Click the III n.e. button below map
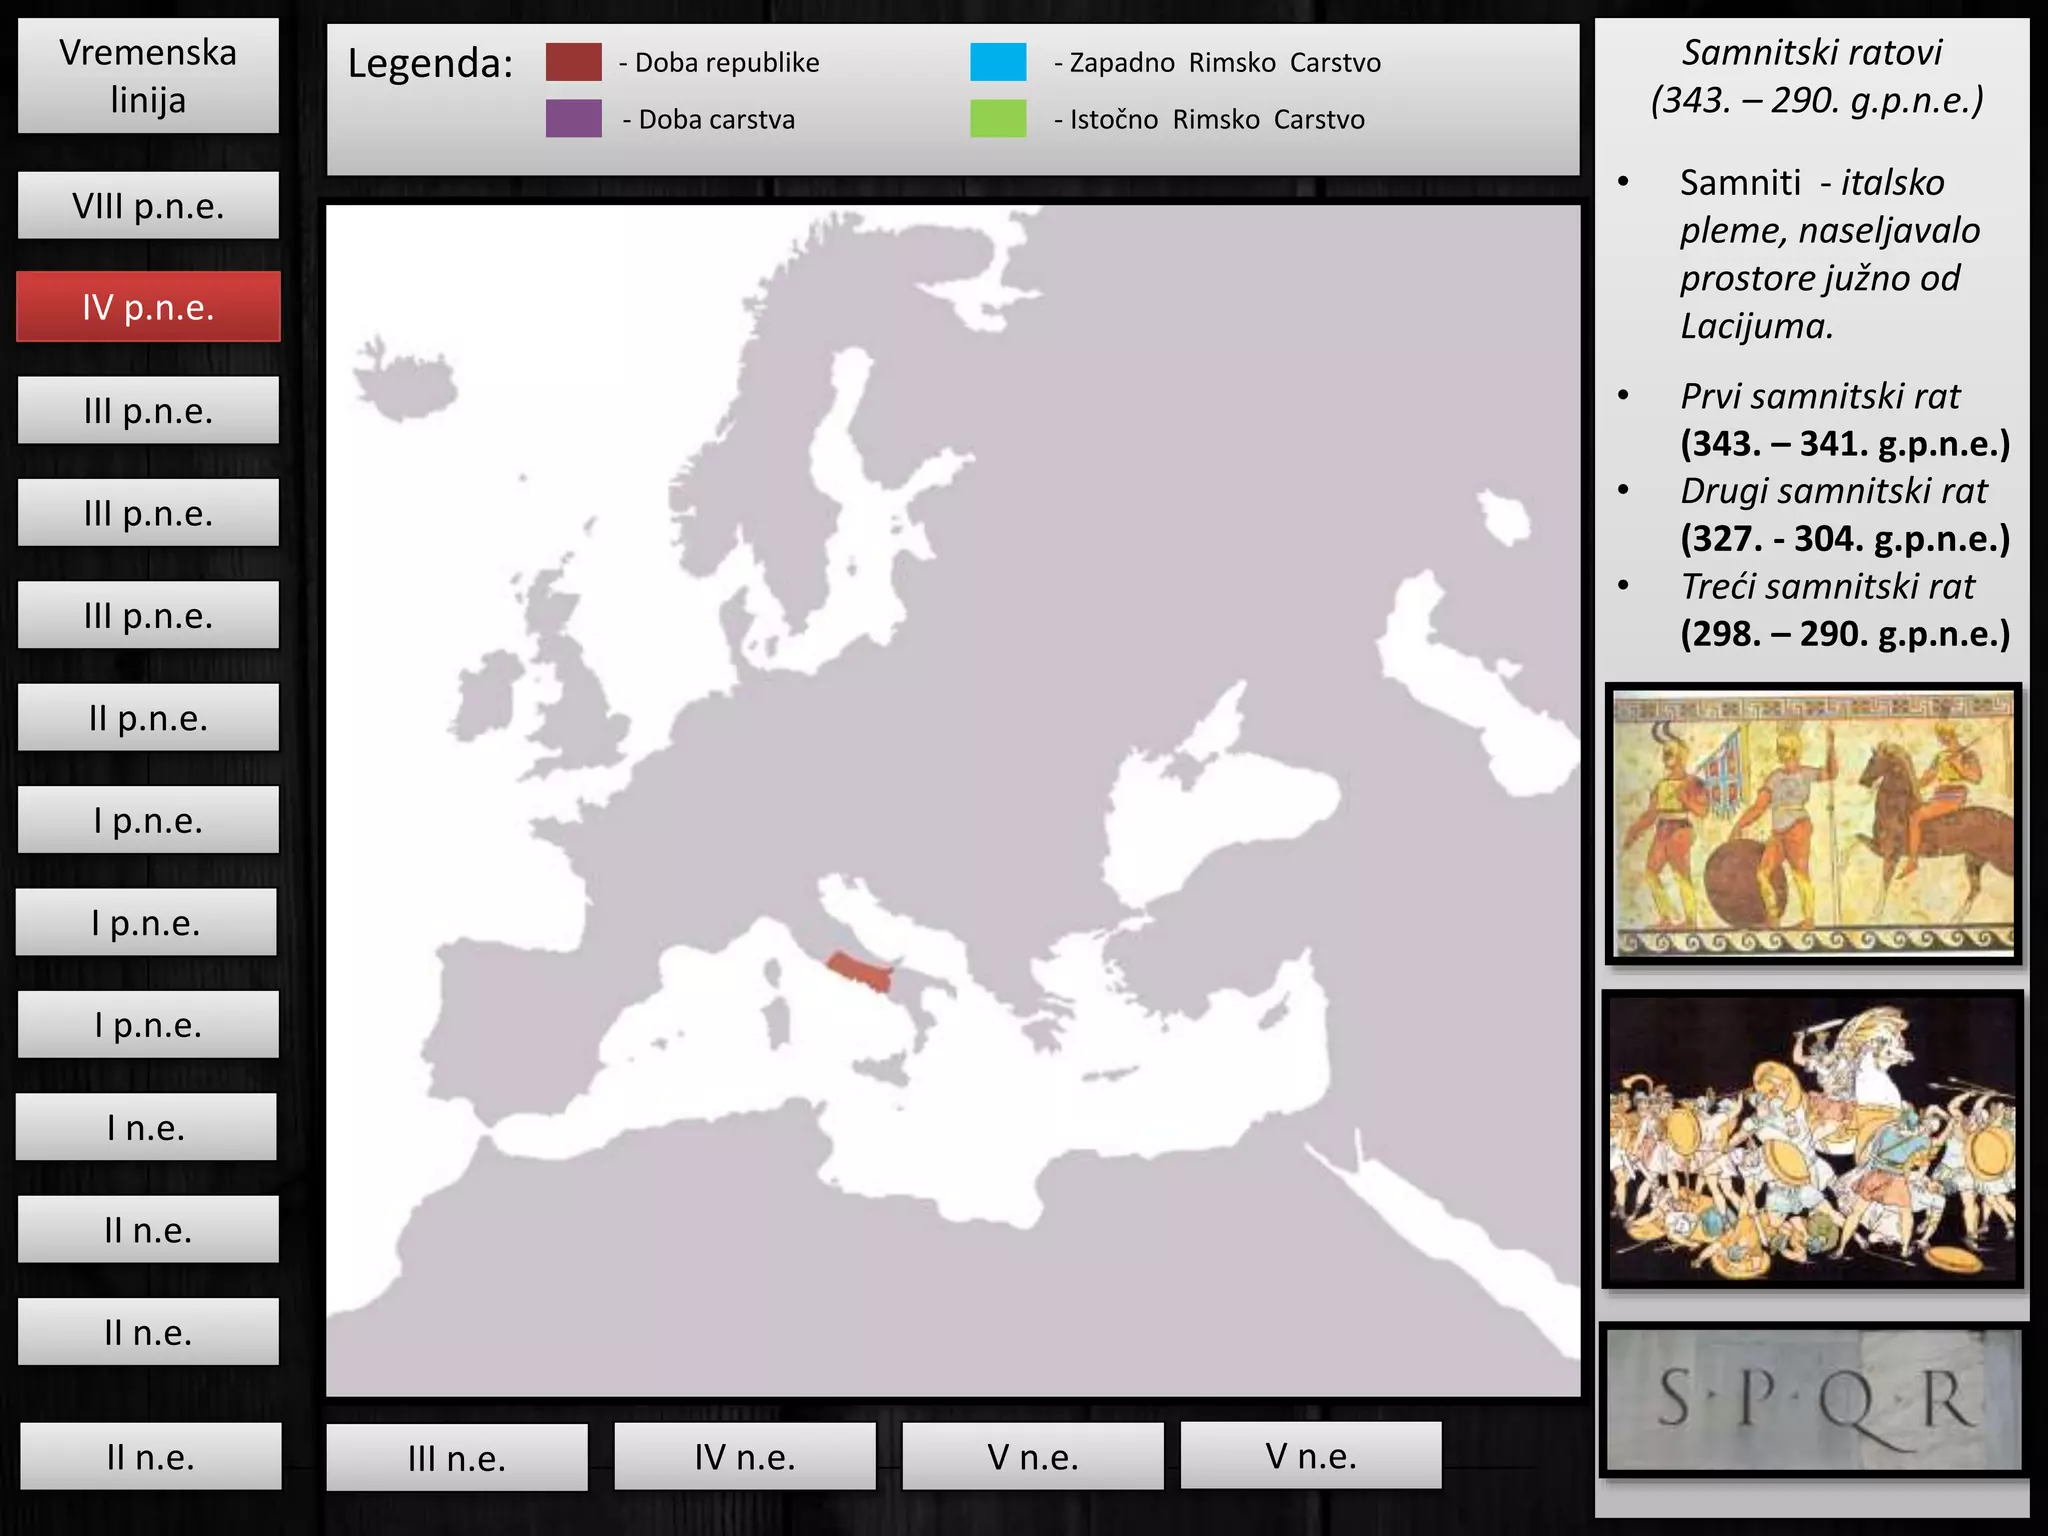This screenshot has width=2048, height=1536. (x=457, y=1458)
